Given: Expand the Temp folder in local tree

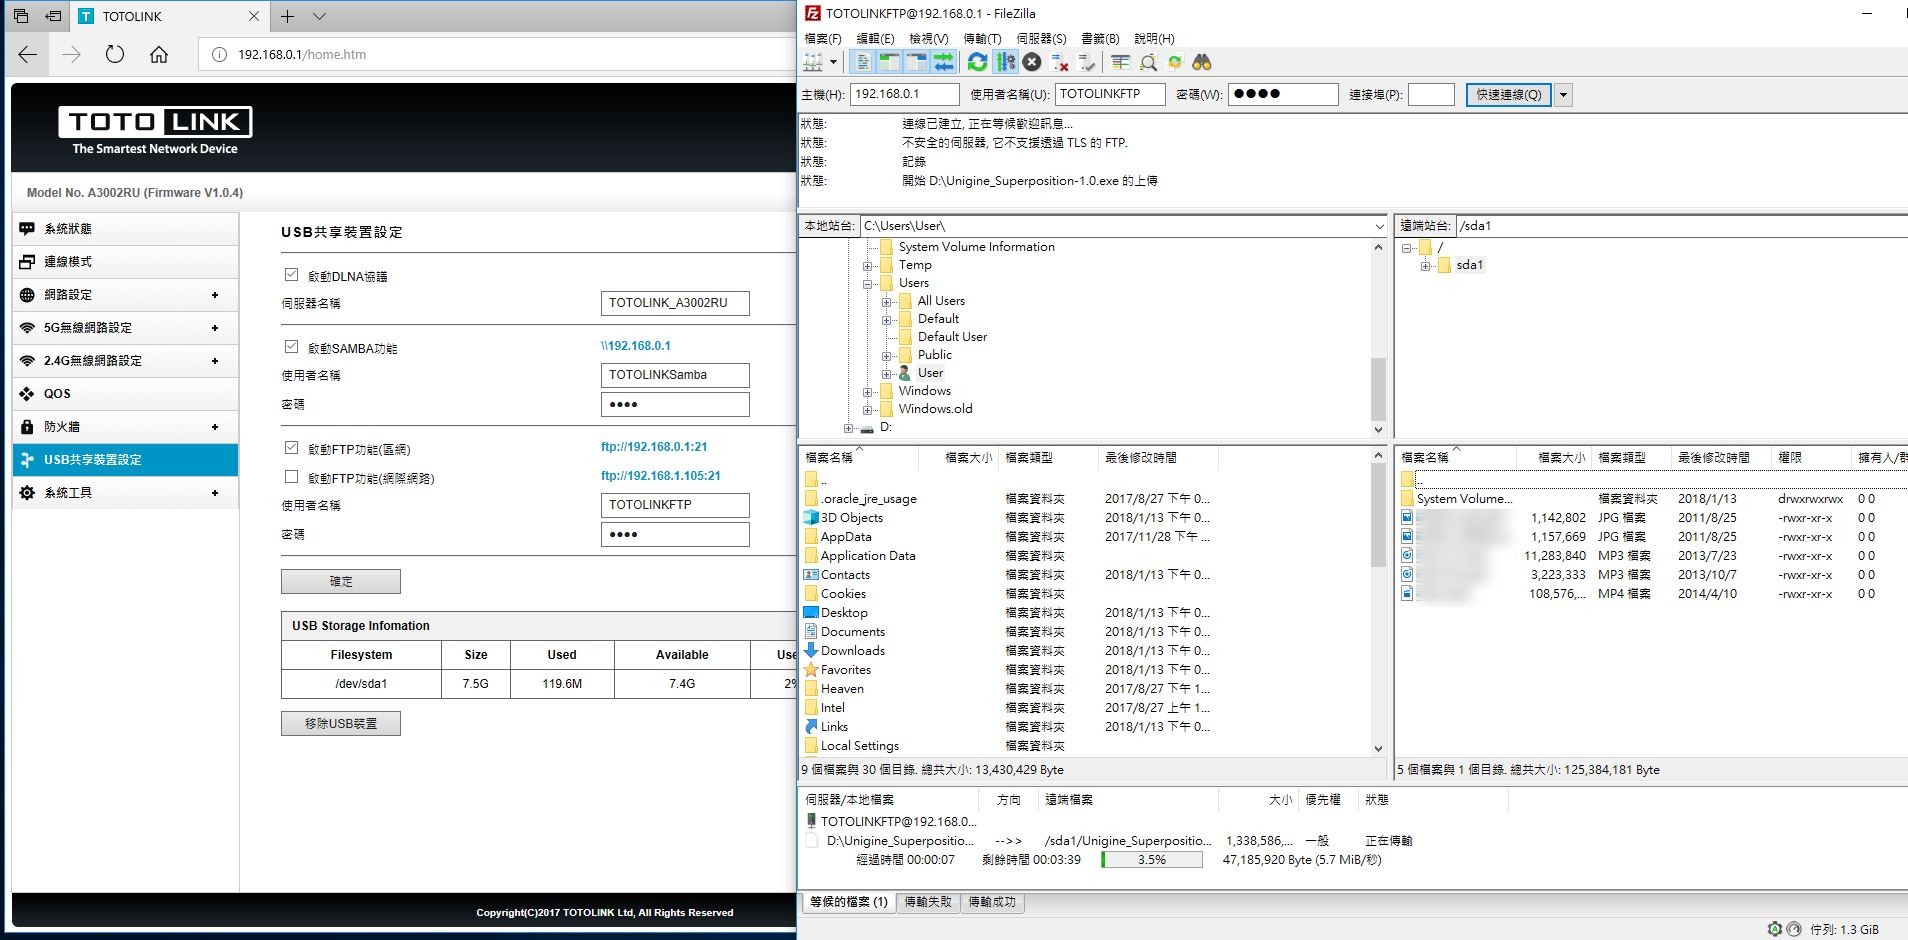Looking at the screenshot, I should [x=867, y=266].
